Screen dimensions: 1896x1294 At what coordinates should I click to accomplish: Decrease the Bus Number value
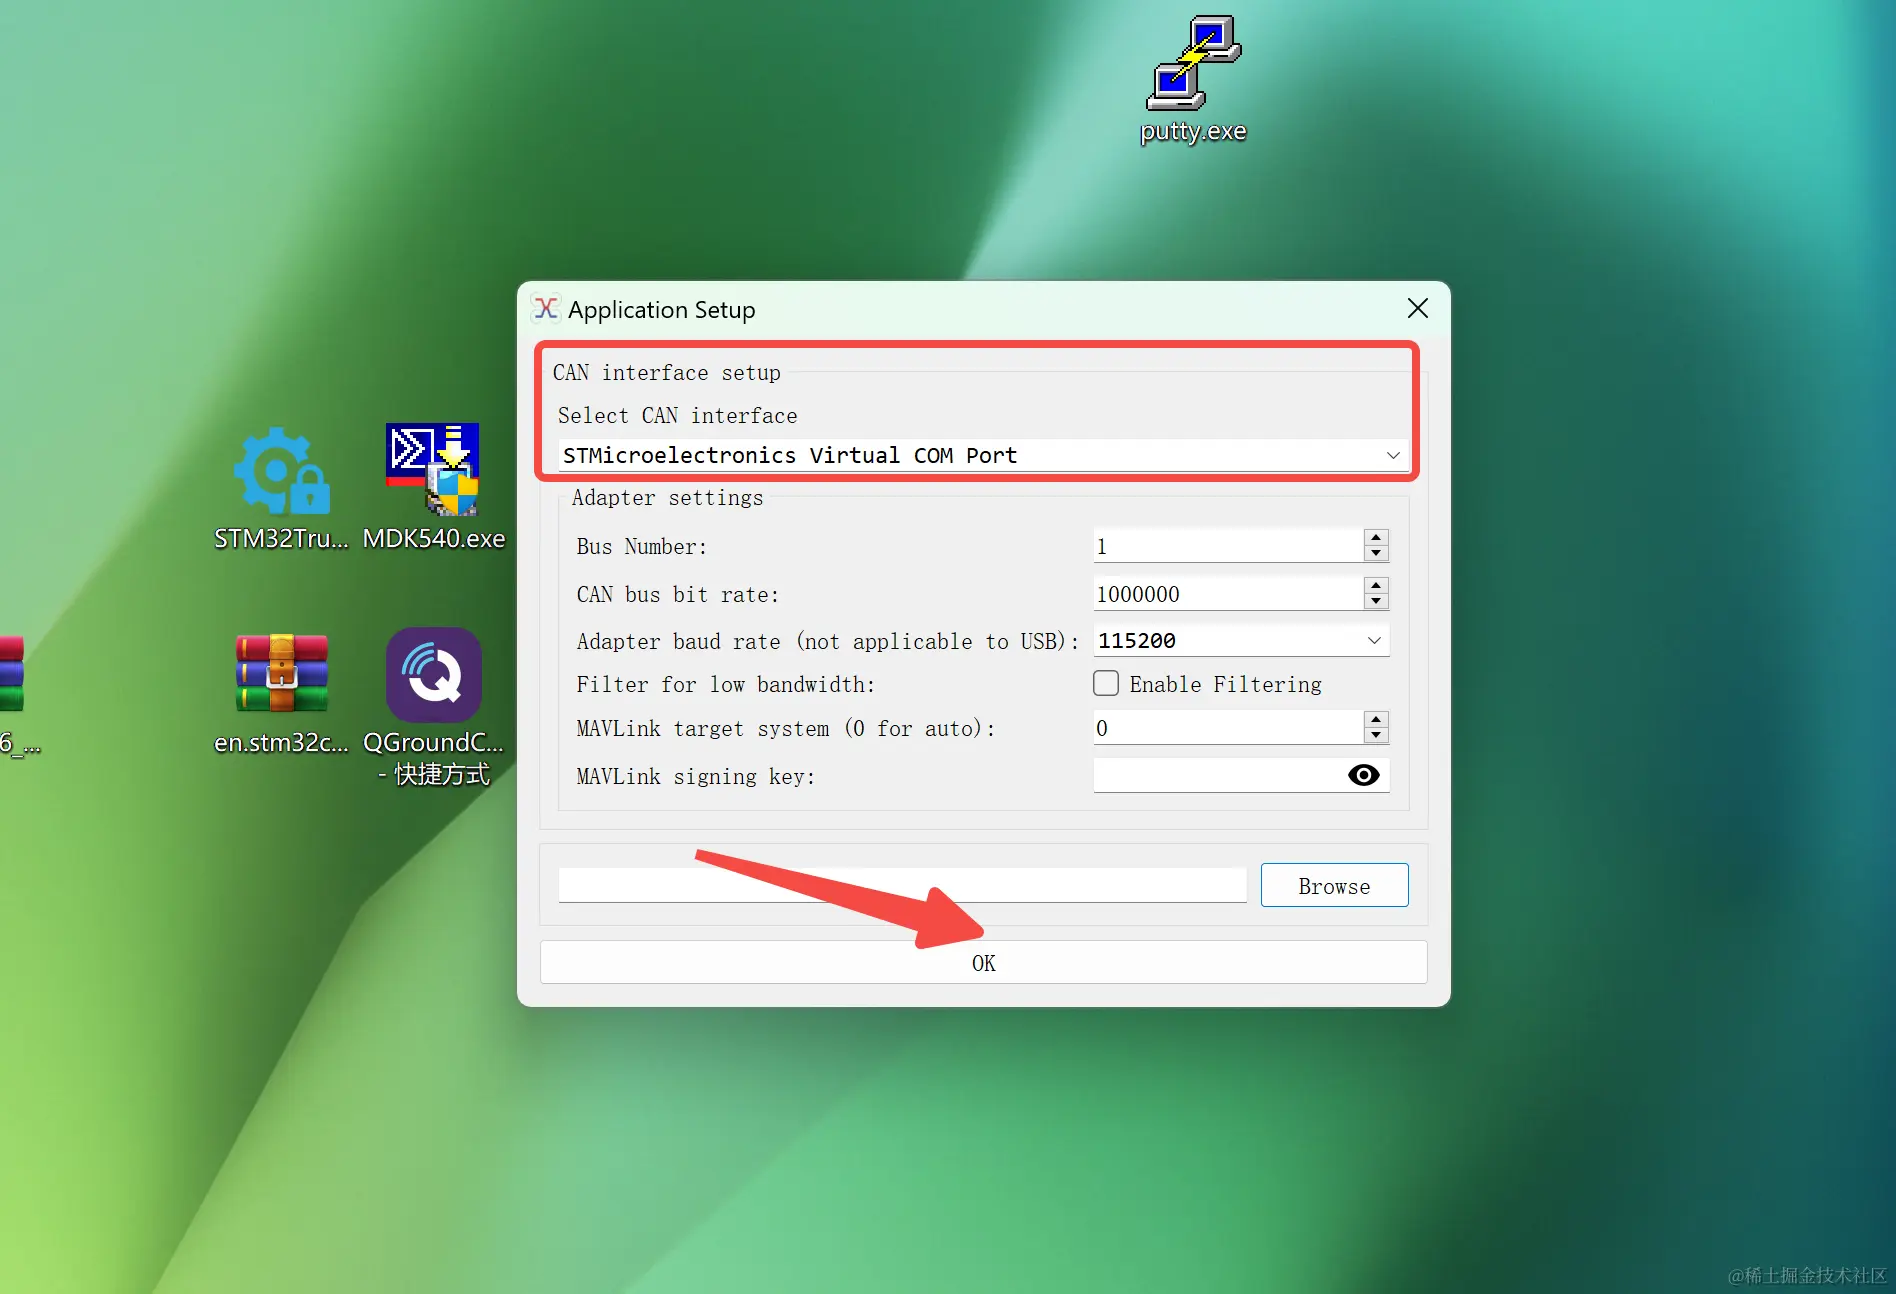pos(1376,554)
